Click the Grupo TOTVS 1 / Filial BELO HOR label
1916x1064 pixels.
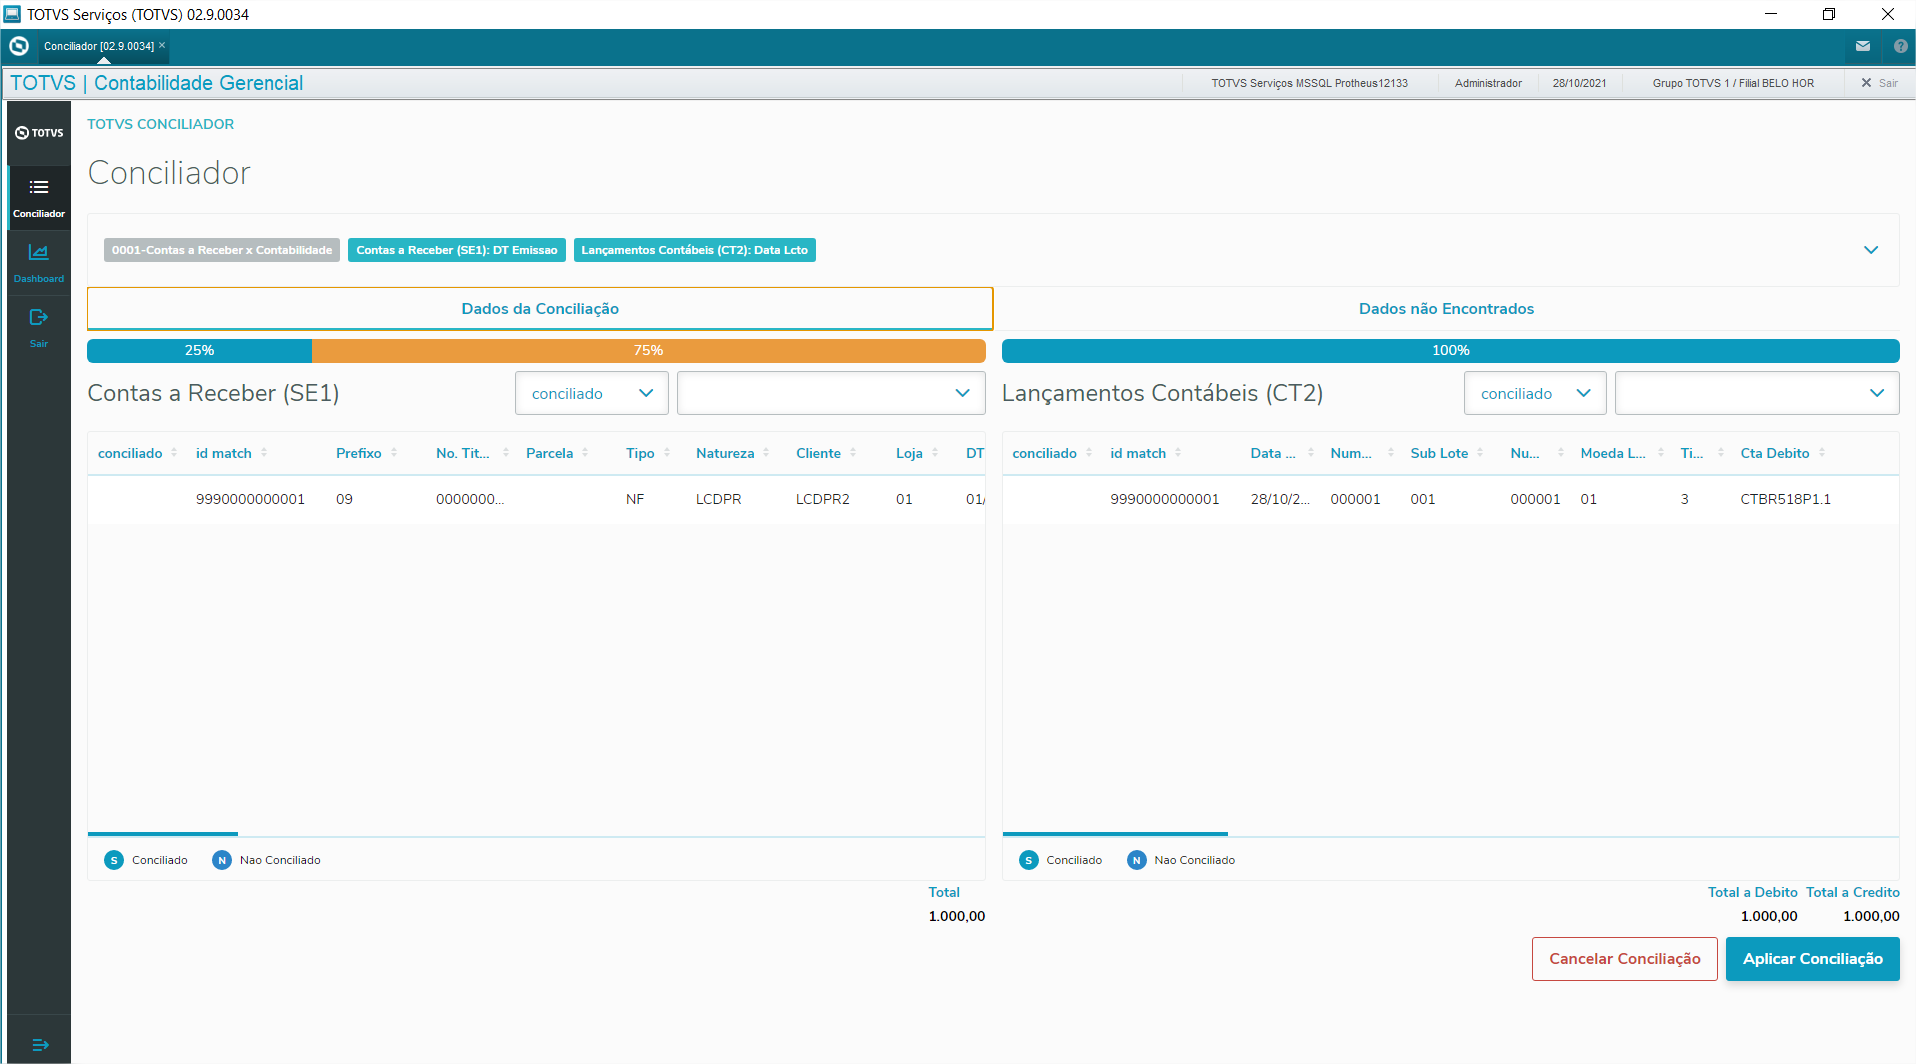coord(1733,83)
